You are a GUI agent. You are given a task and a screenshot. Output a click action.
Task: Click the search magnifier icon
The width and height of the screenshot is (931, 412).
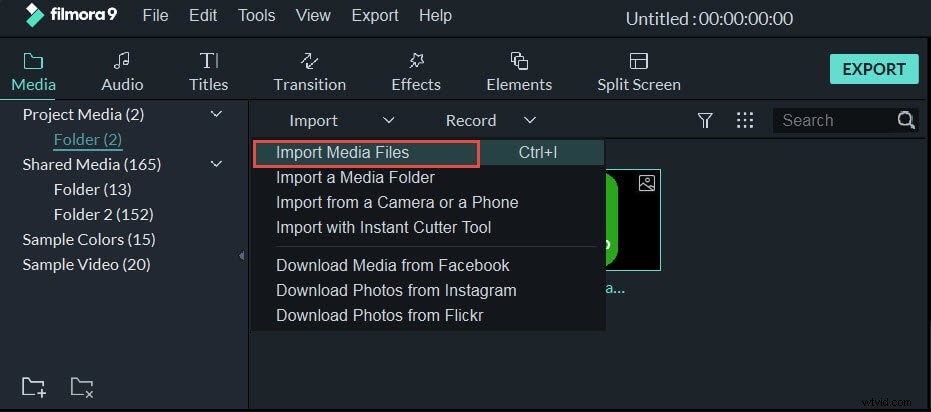[x=906, y=121]
